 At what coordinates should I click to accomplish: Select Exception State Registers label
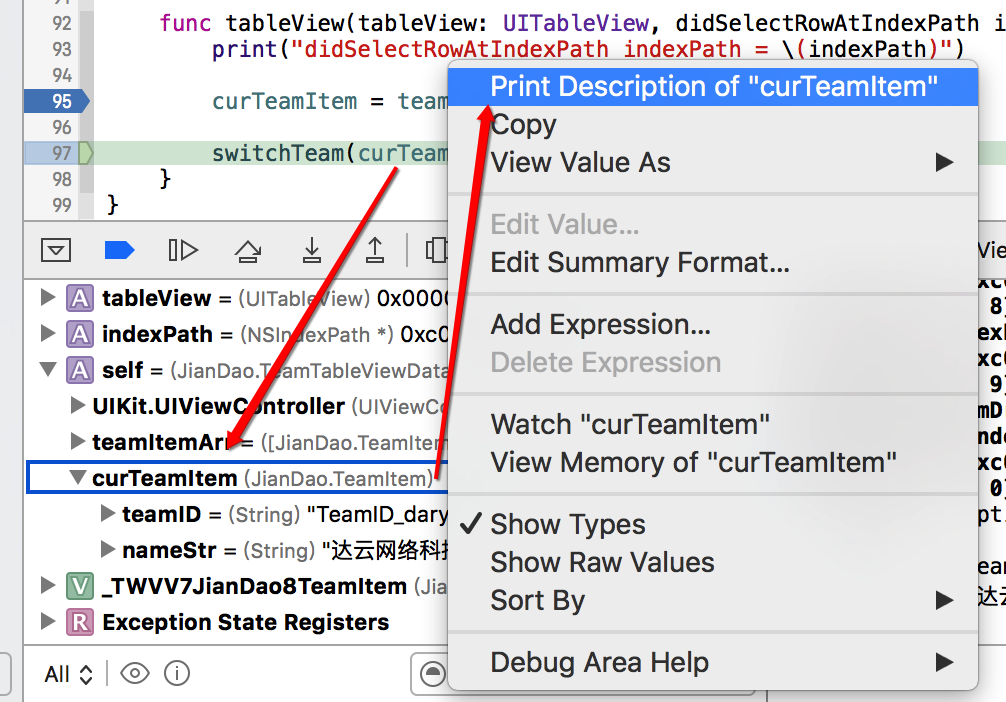pos(246,622)
